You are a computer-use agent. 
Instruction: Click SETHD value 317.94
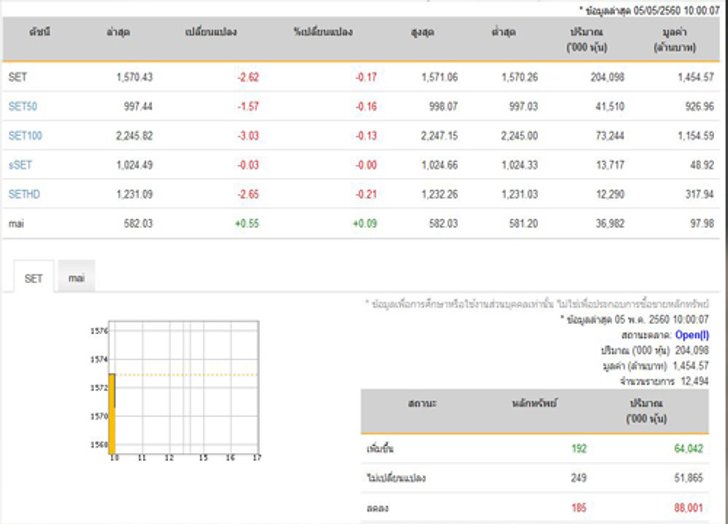point(700,194)
